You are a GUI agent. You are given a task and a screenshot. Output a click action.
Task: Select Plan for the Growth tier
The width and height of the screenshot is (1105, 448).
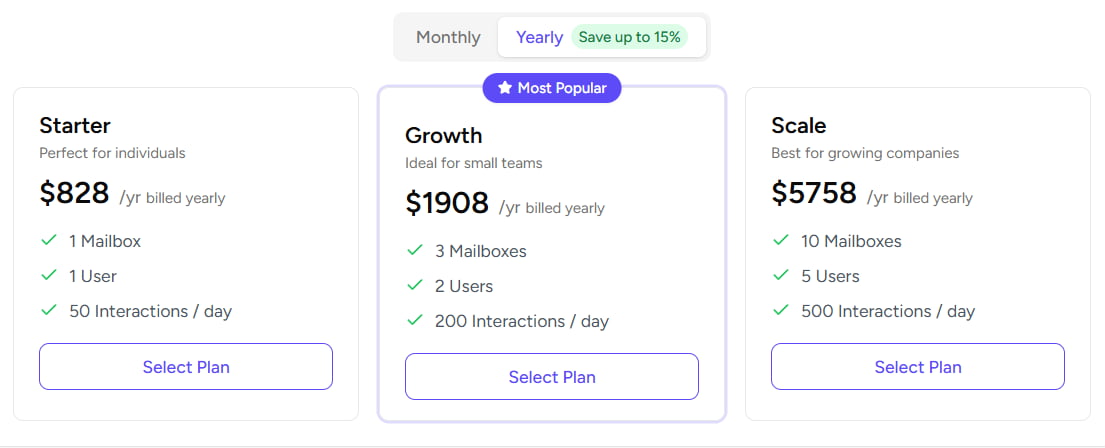pyautogui.click(x=552, y=377)
